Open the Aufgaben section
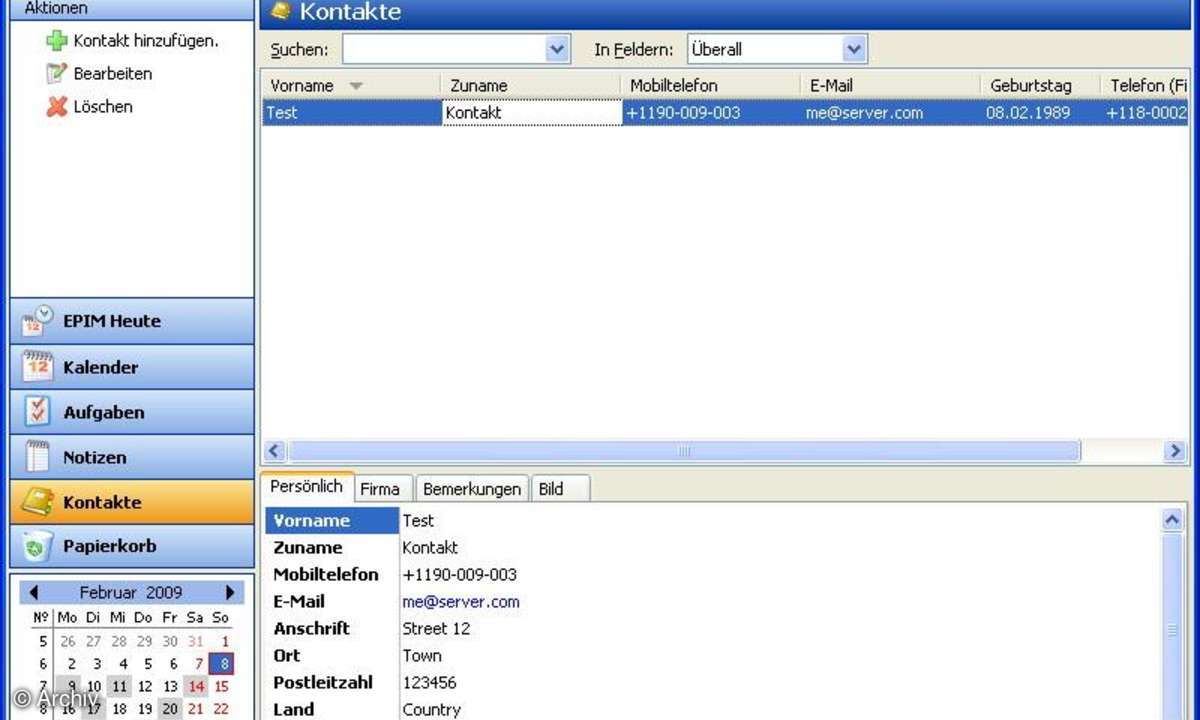Image resolution: width=1200 pixels, height=720 pixels. pyautogui.click(x=132, y=412)
